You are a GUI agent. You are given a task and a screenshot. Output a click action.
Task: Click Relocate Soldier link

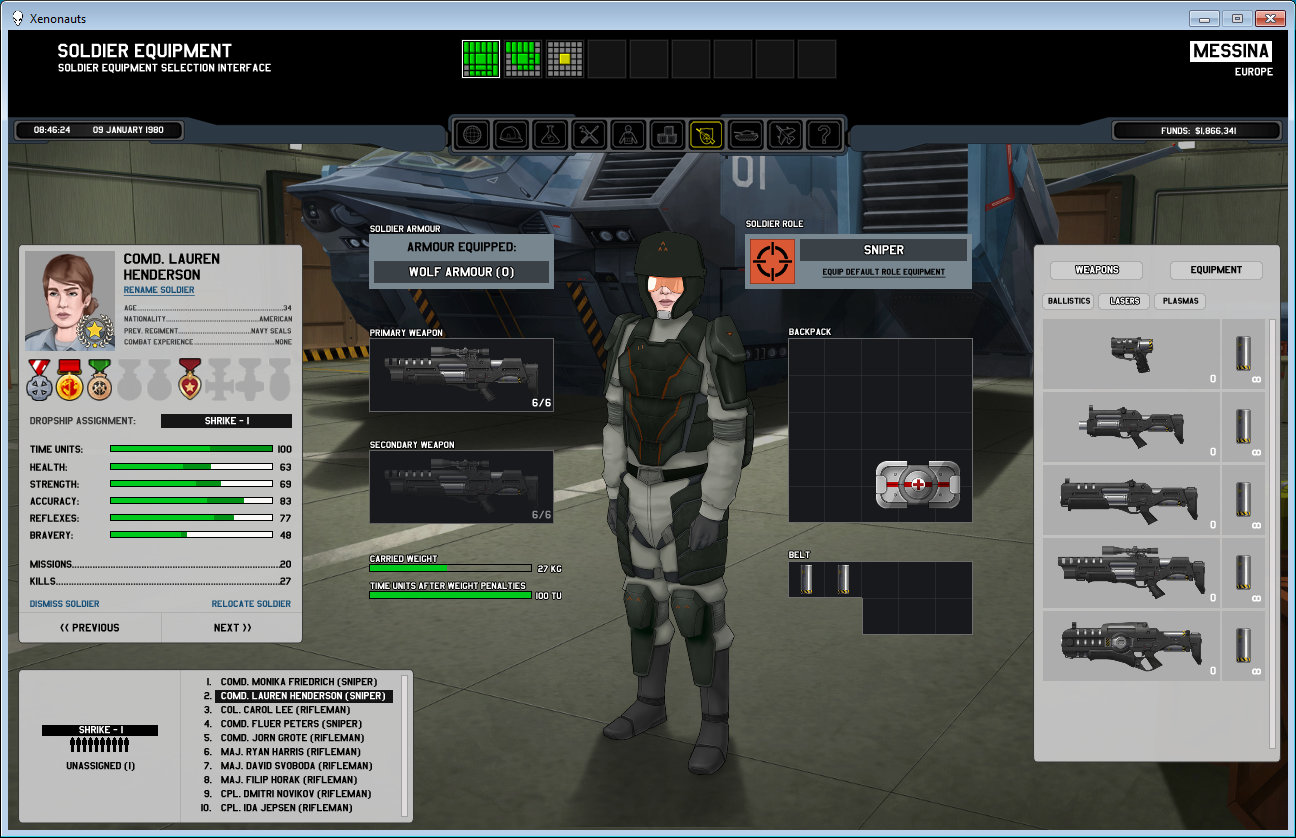coord(251,604)
